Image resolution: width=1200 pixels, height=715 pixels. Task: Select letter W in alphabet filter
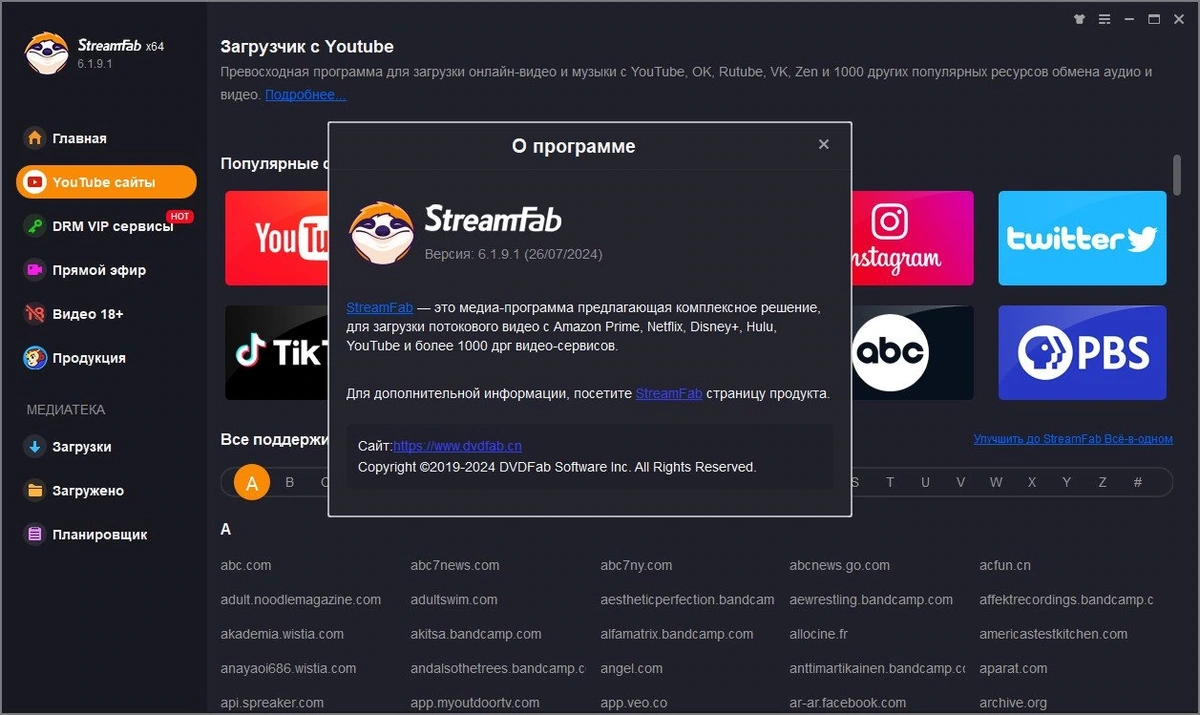pyautogui.click(x=996, y=483)
